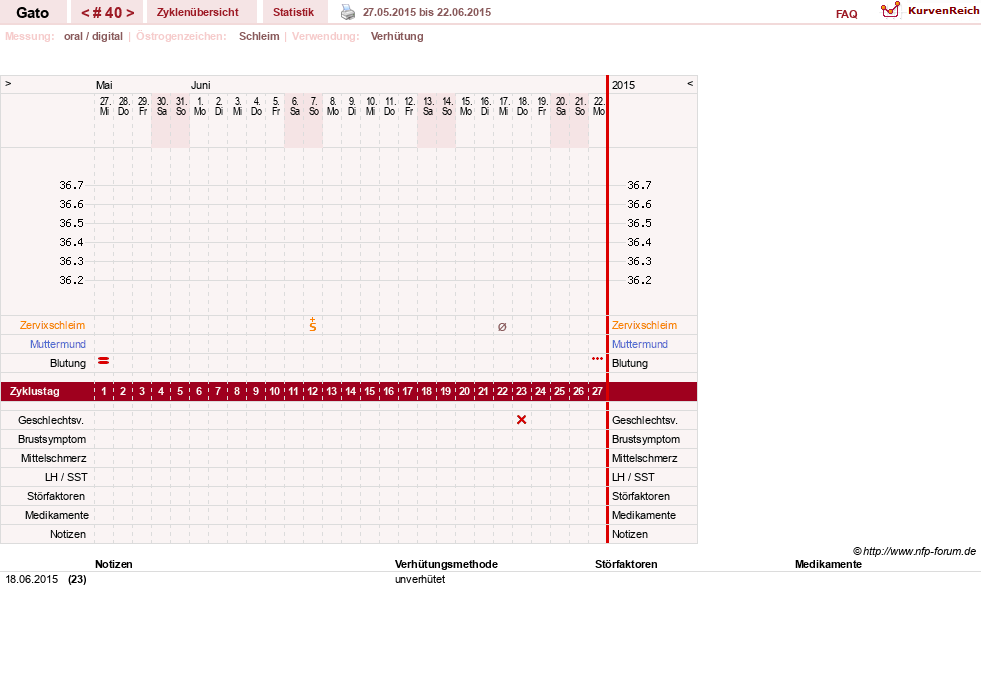
Task: Open the Statistik tab
Action: (x=293, y=12)
